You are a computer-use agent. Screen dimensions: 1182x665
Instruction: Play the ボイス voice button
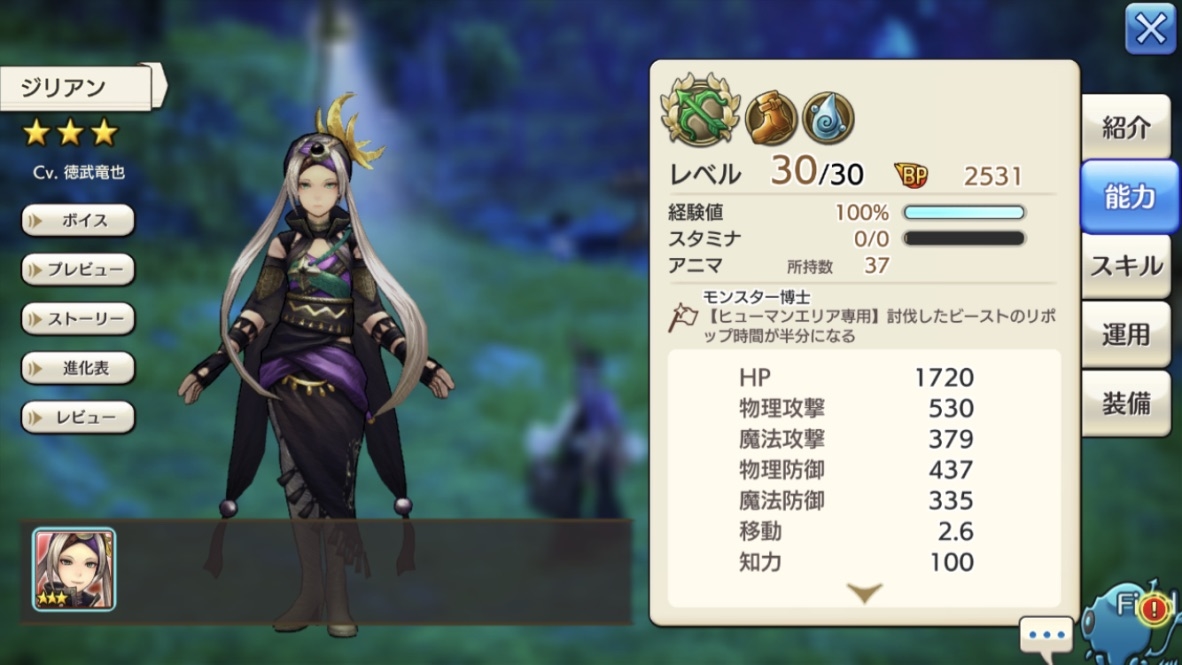pos(78,221)
